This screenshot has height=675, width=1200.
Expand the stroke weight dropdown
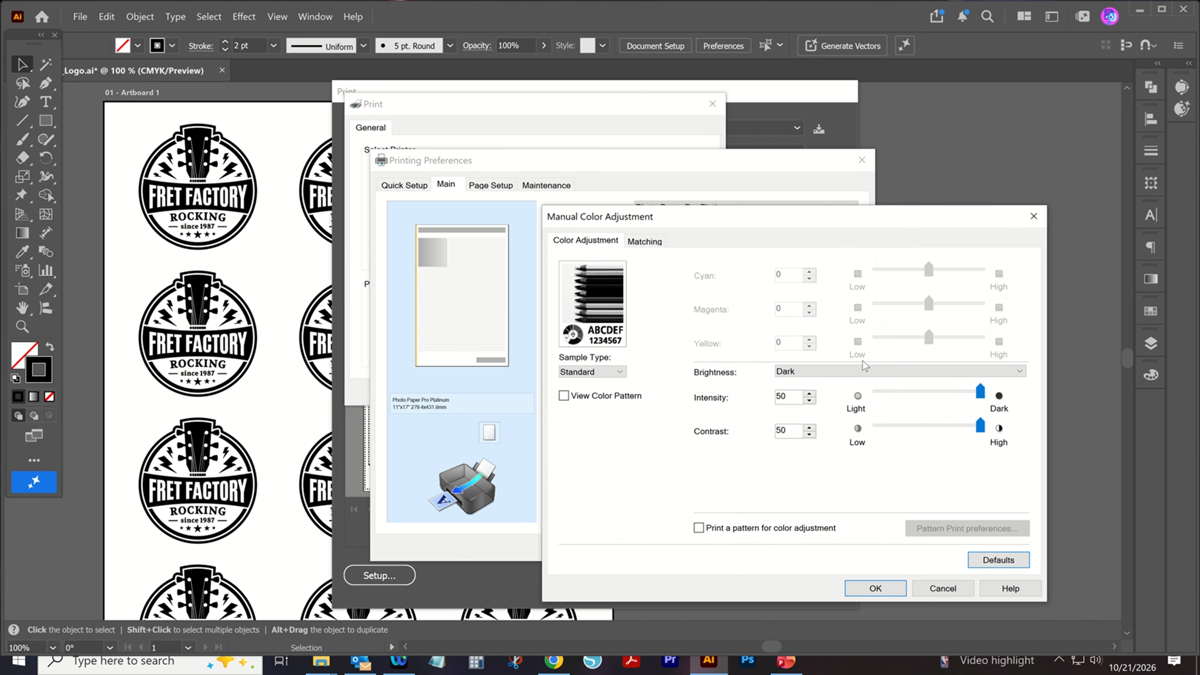pyautogui.click(x=273, y=46)
